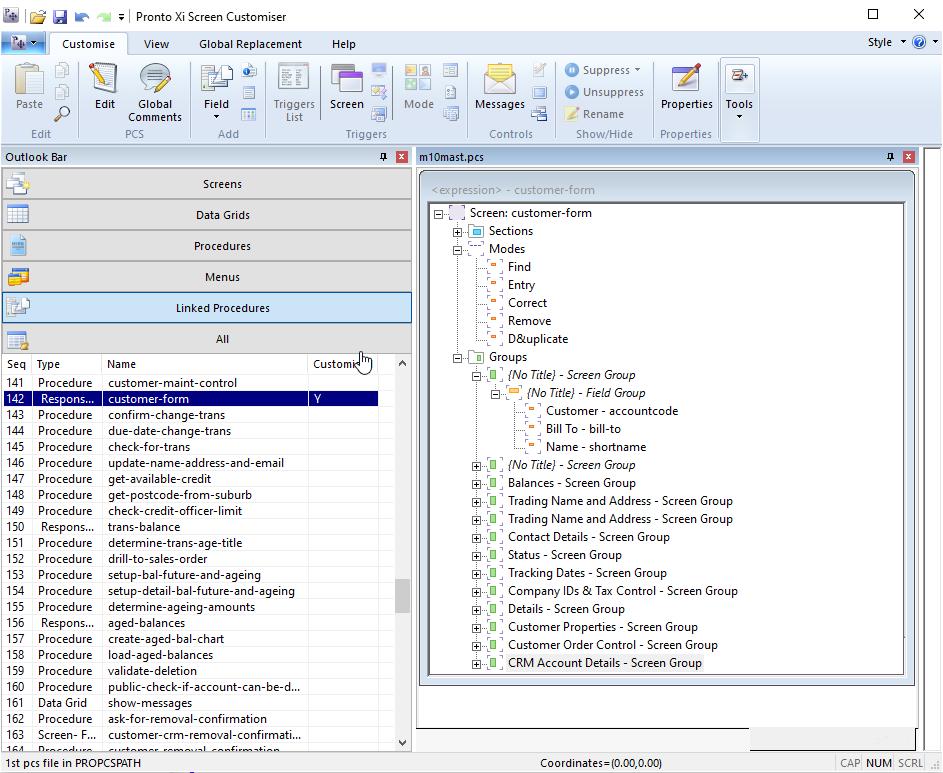Image resolution: width=943 pixels, height=773 pixels.
Task: Pin the Outlook Bar panel
Action: click(x=384, y=157)
